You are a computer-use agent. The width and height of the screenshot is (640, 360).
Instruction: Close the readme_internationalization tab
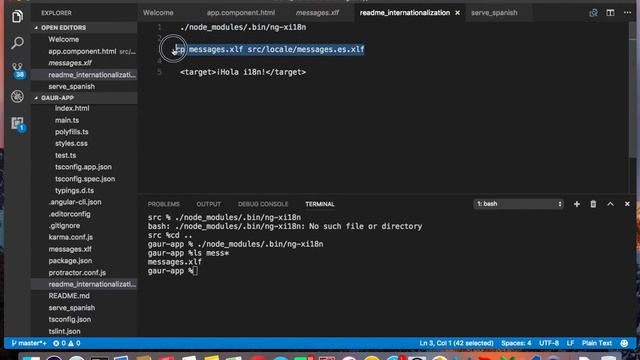[x=458, y=13]
